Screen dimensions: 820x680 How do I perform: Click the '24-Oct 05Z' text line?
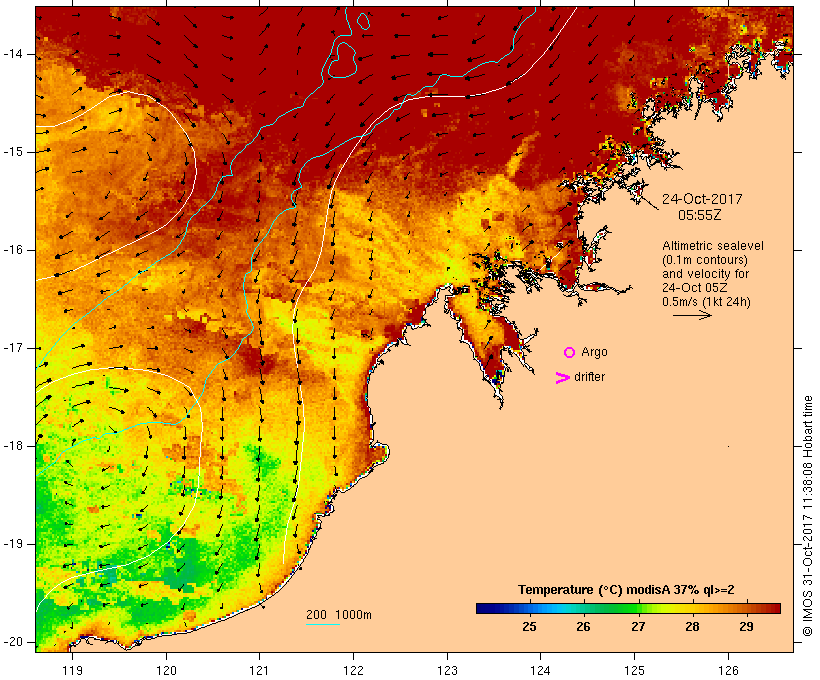click(x=694, y=288)
